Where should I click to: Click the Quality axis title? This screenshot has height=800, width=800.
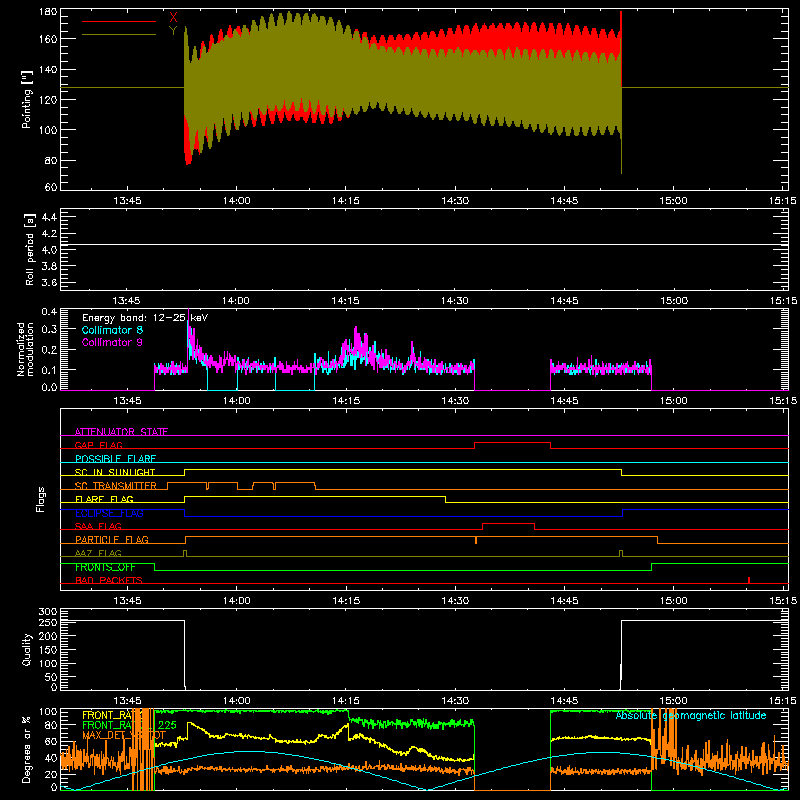tap(27, 649)
